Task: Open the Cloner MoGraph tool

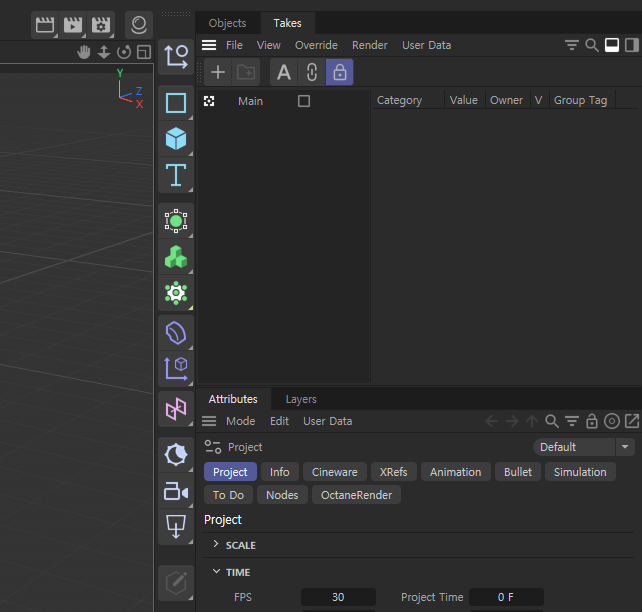Action: pos(176,257)
